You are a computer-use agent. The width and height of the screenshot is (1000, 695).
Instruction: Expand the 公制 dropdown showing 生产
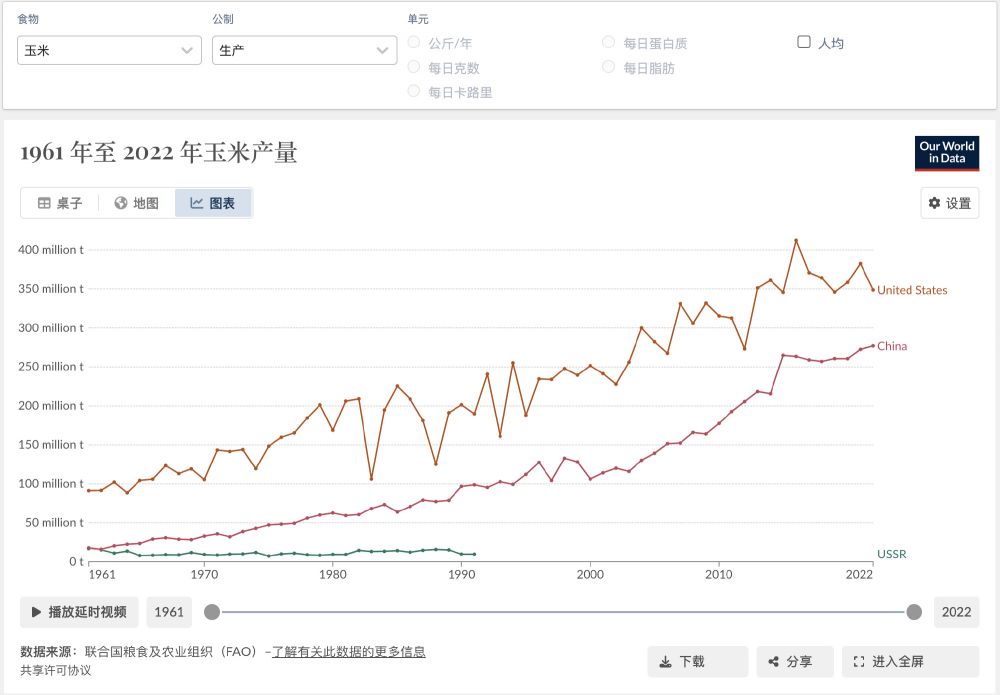[305, 50]
